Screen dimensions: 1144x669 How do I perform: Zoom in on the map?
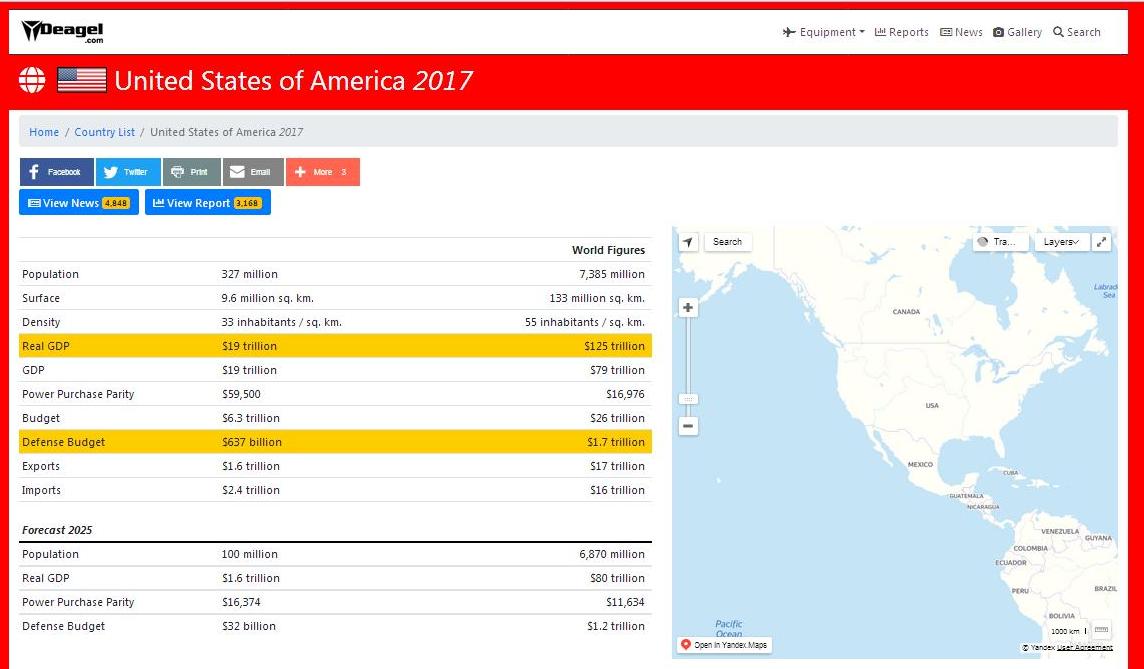click(x=688, y=308)
